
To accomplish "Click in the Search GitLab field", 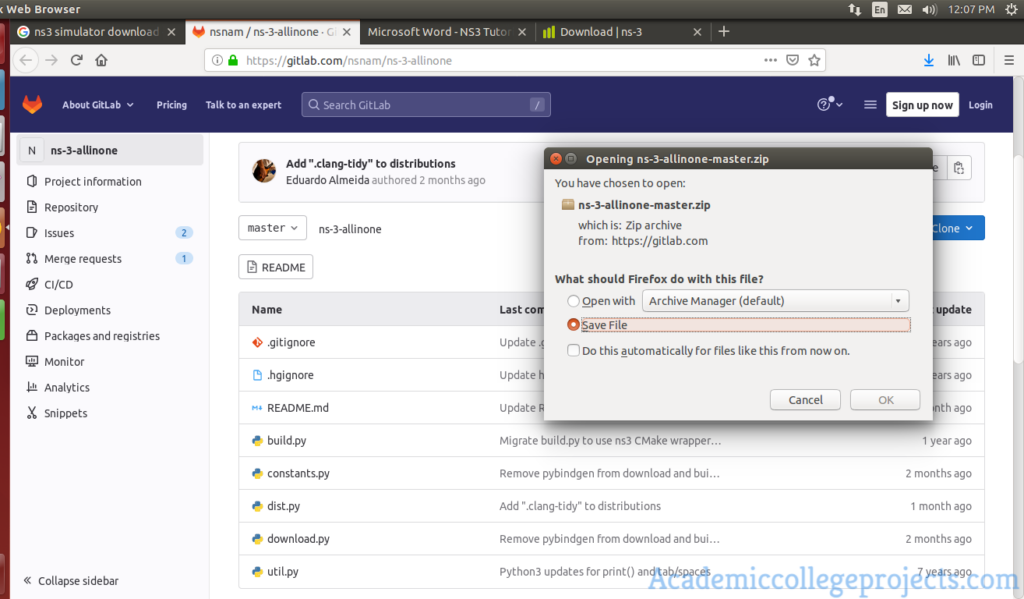I will (x=426, y=105).
